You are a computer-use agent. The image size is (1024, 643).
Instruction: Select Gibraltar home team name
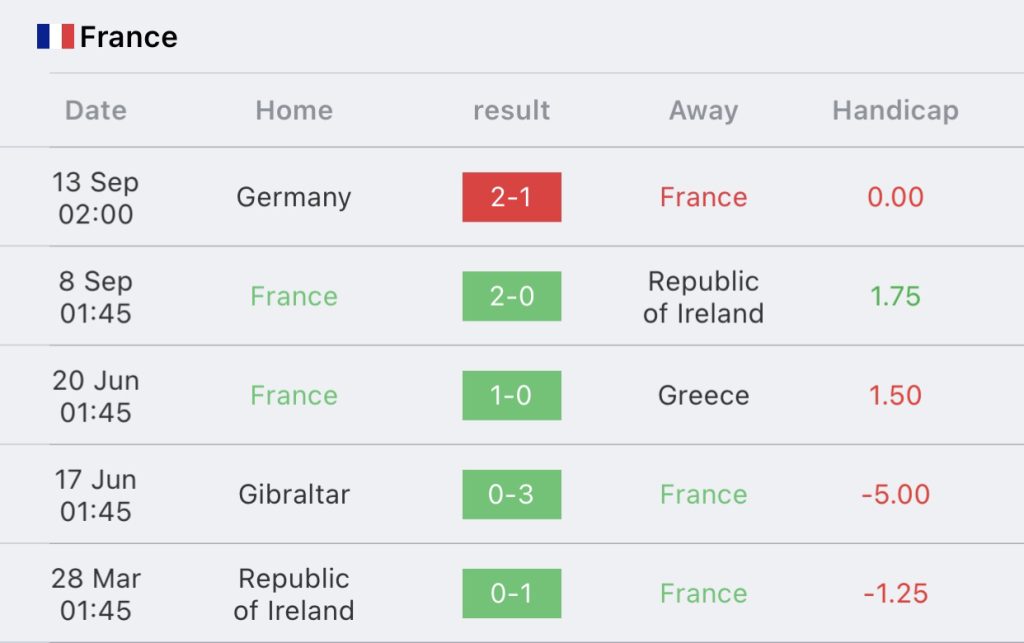294,494
